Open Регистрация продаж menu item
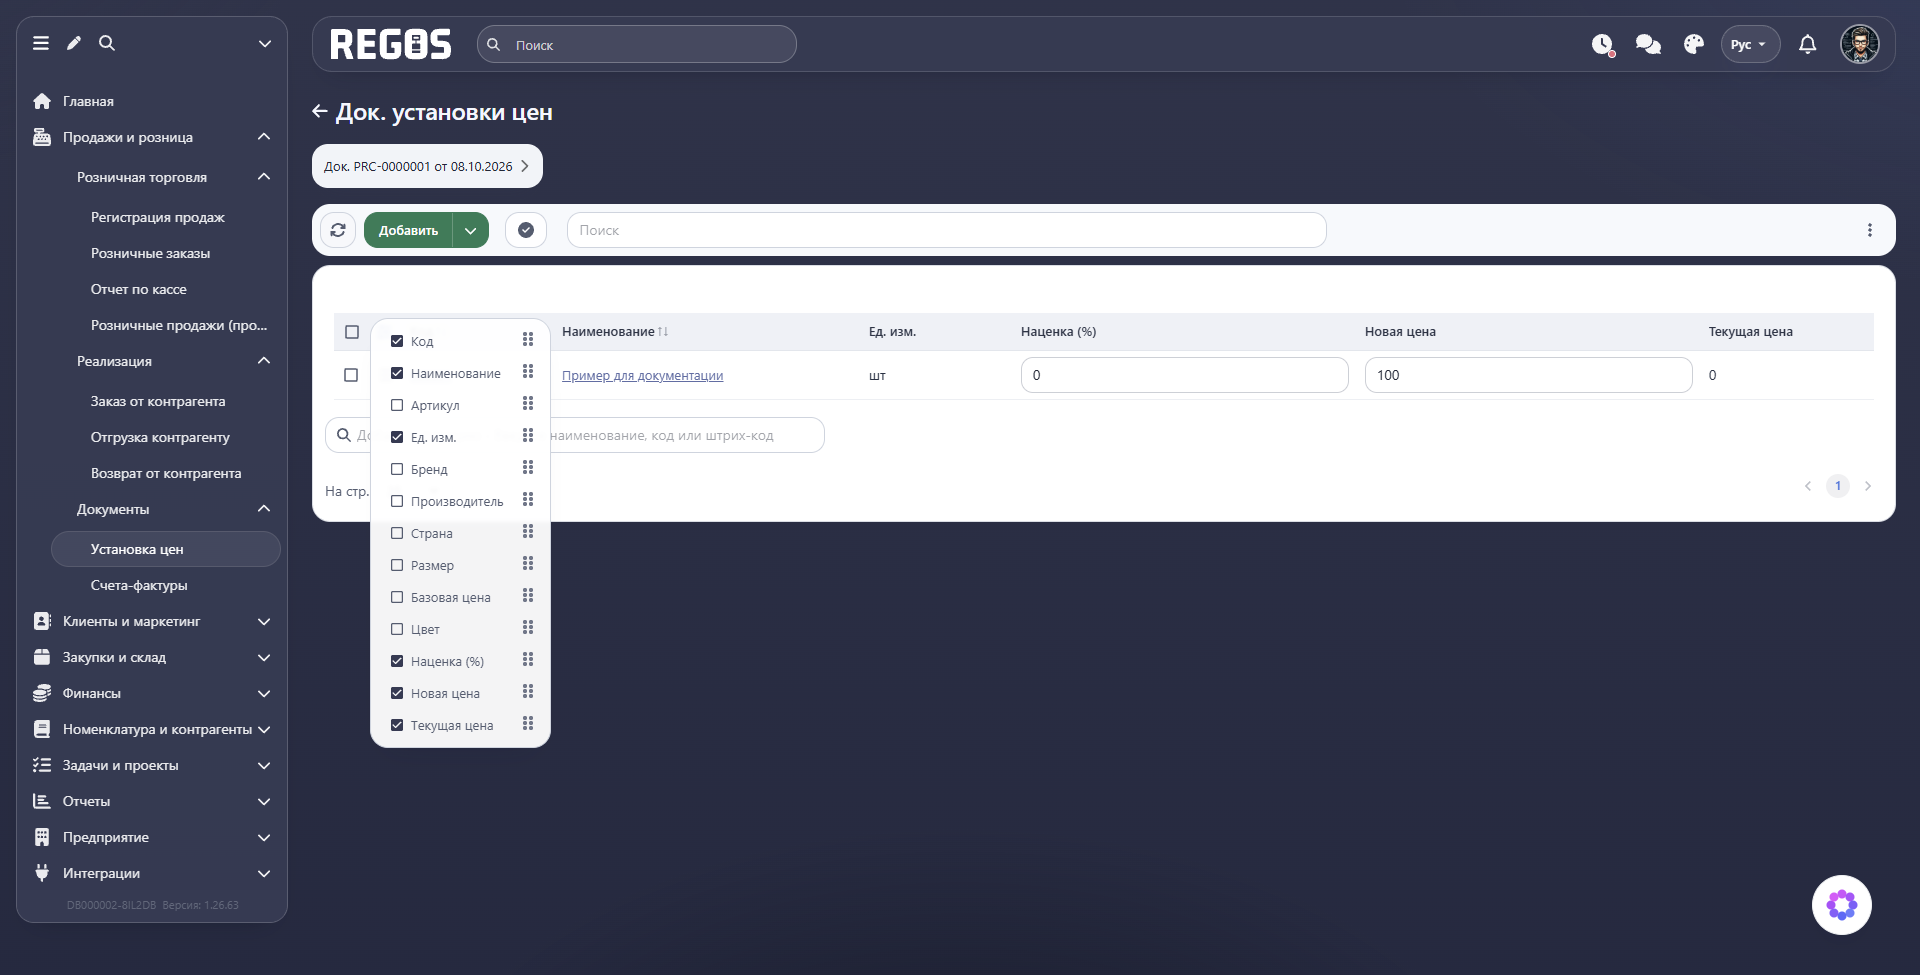 pos(158,217)
